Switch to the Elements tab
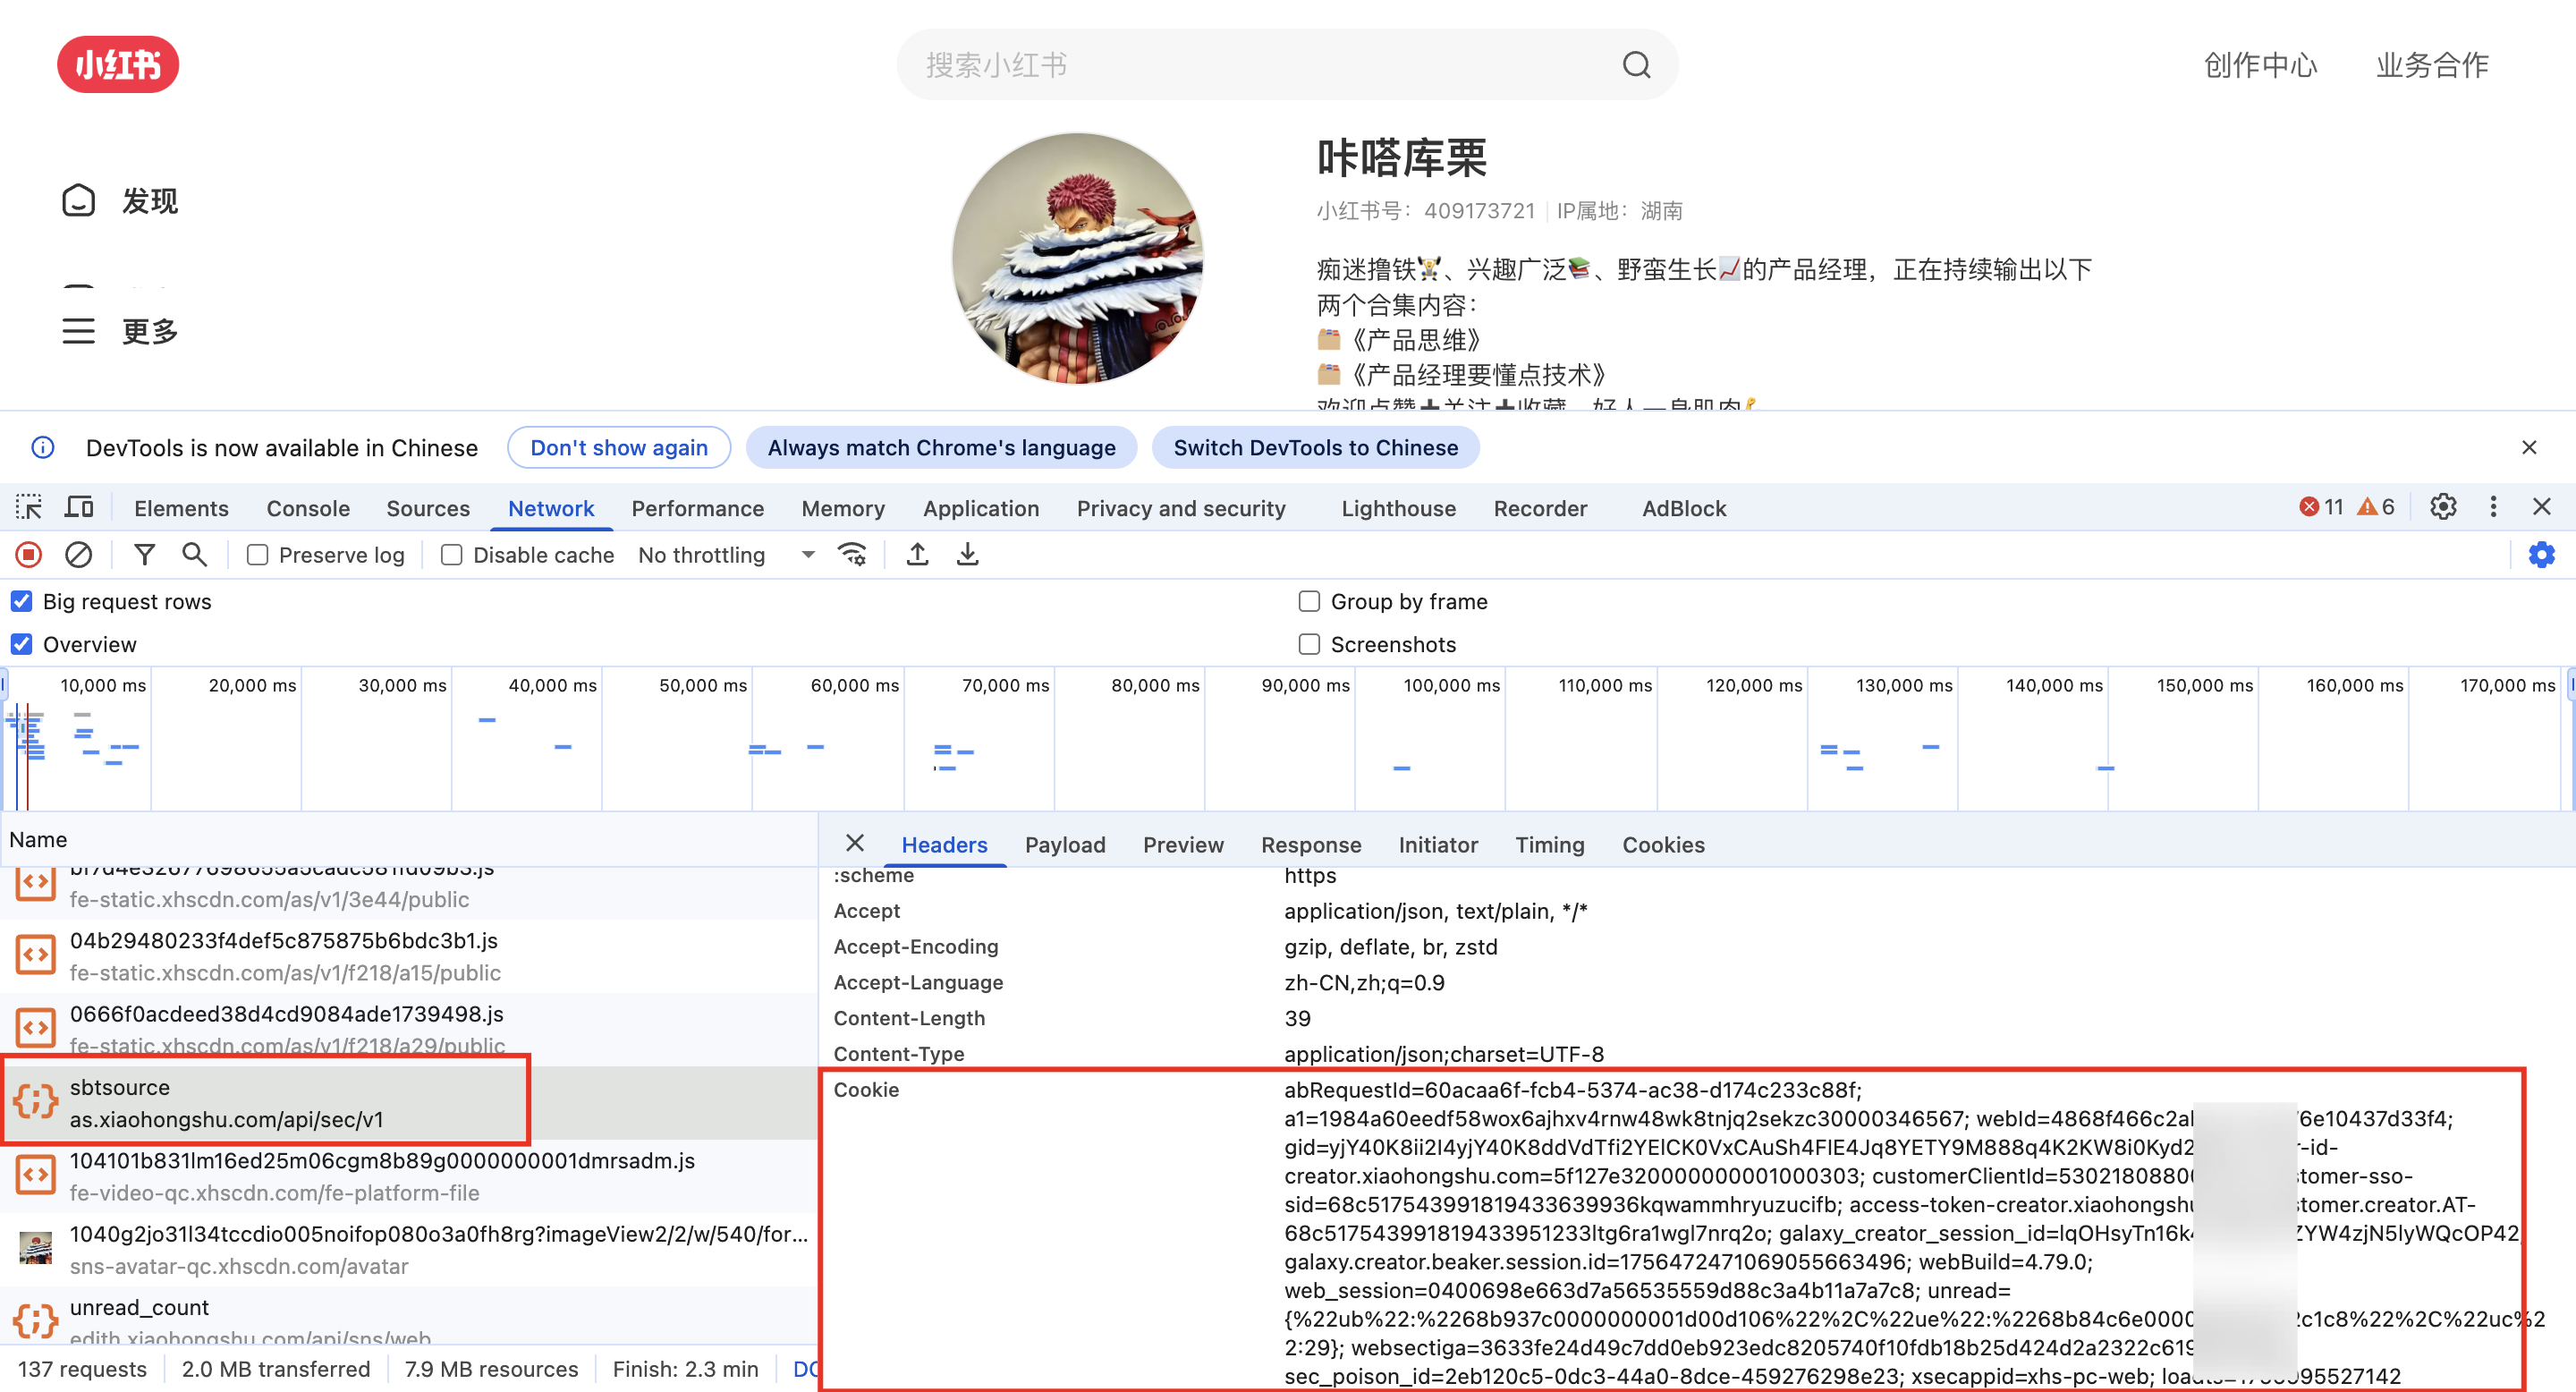This screenshot has height=1392, width=2576. coord(181,508)
